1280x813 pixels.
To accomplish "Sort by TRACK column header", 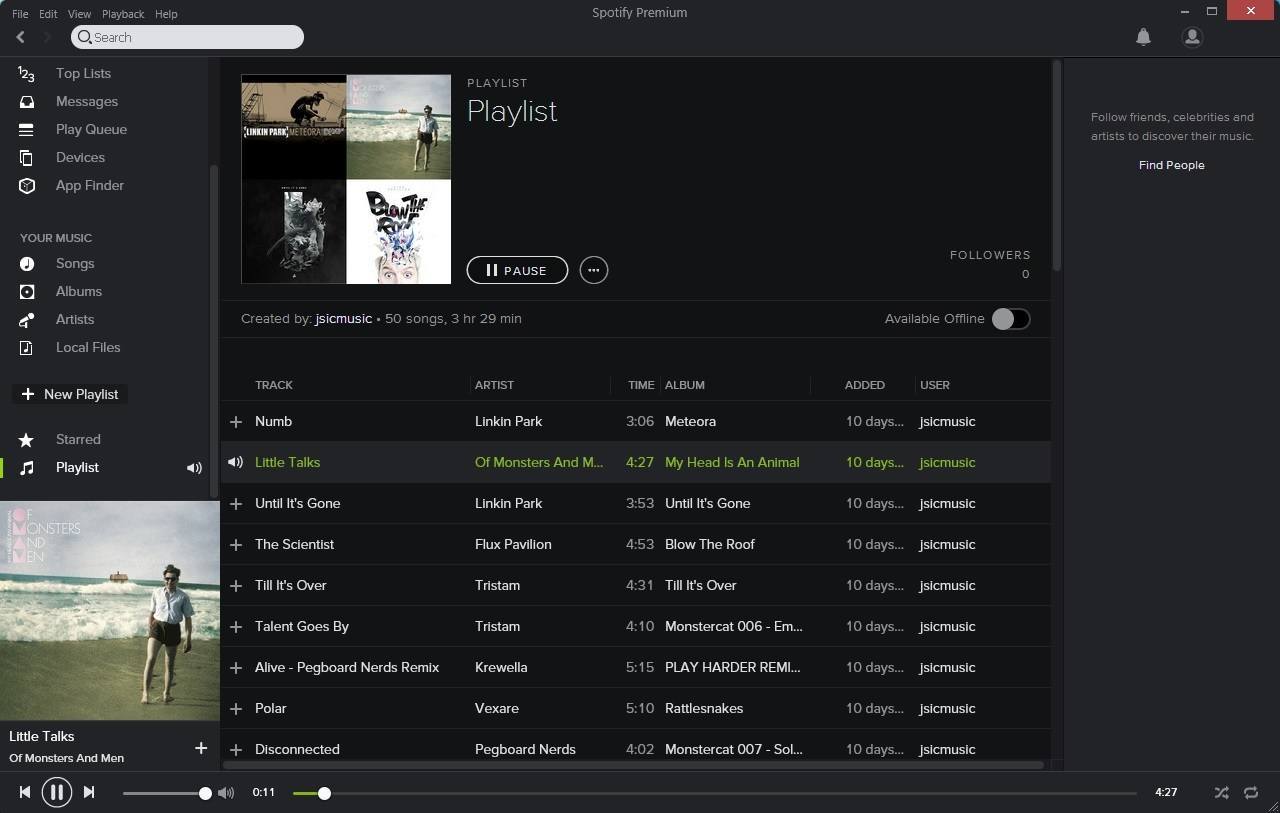I will tap(274, 385).
